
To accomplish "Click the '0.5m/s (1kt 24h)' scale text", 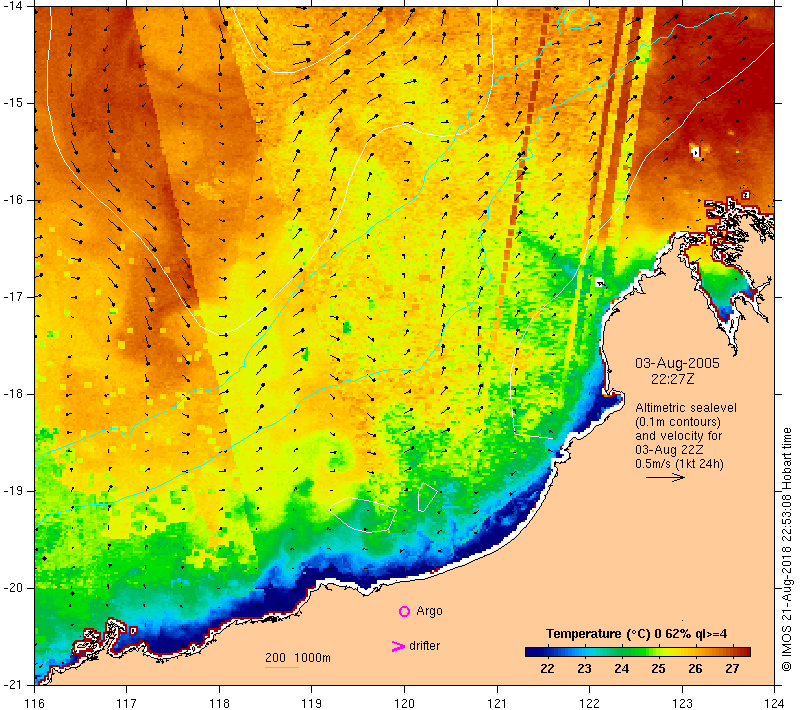I will [679, 464].
